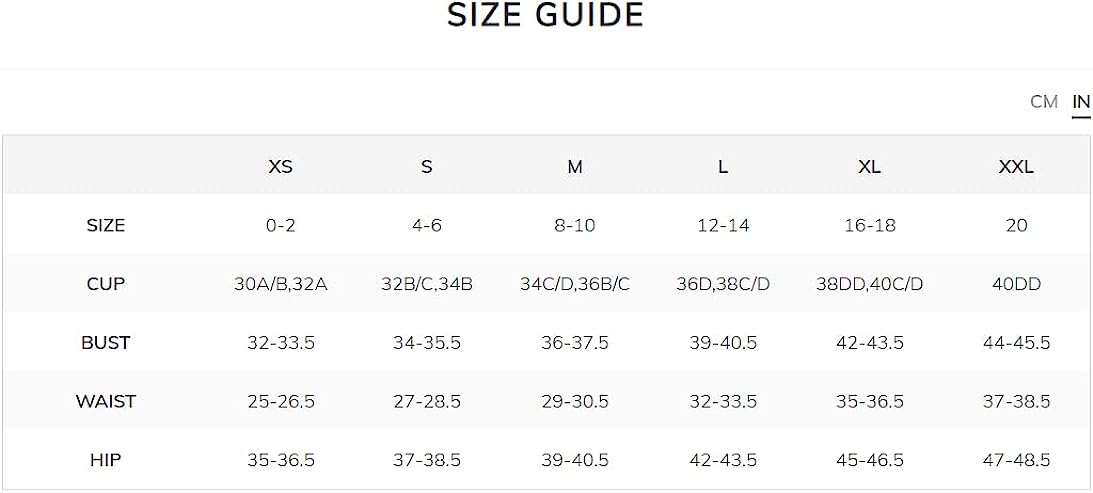Select the 30A/B,32A cup cell

(x=281, y=285)
